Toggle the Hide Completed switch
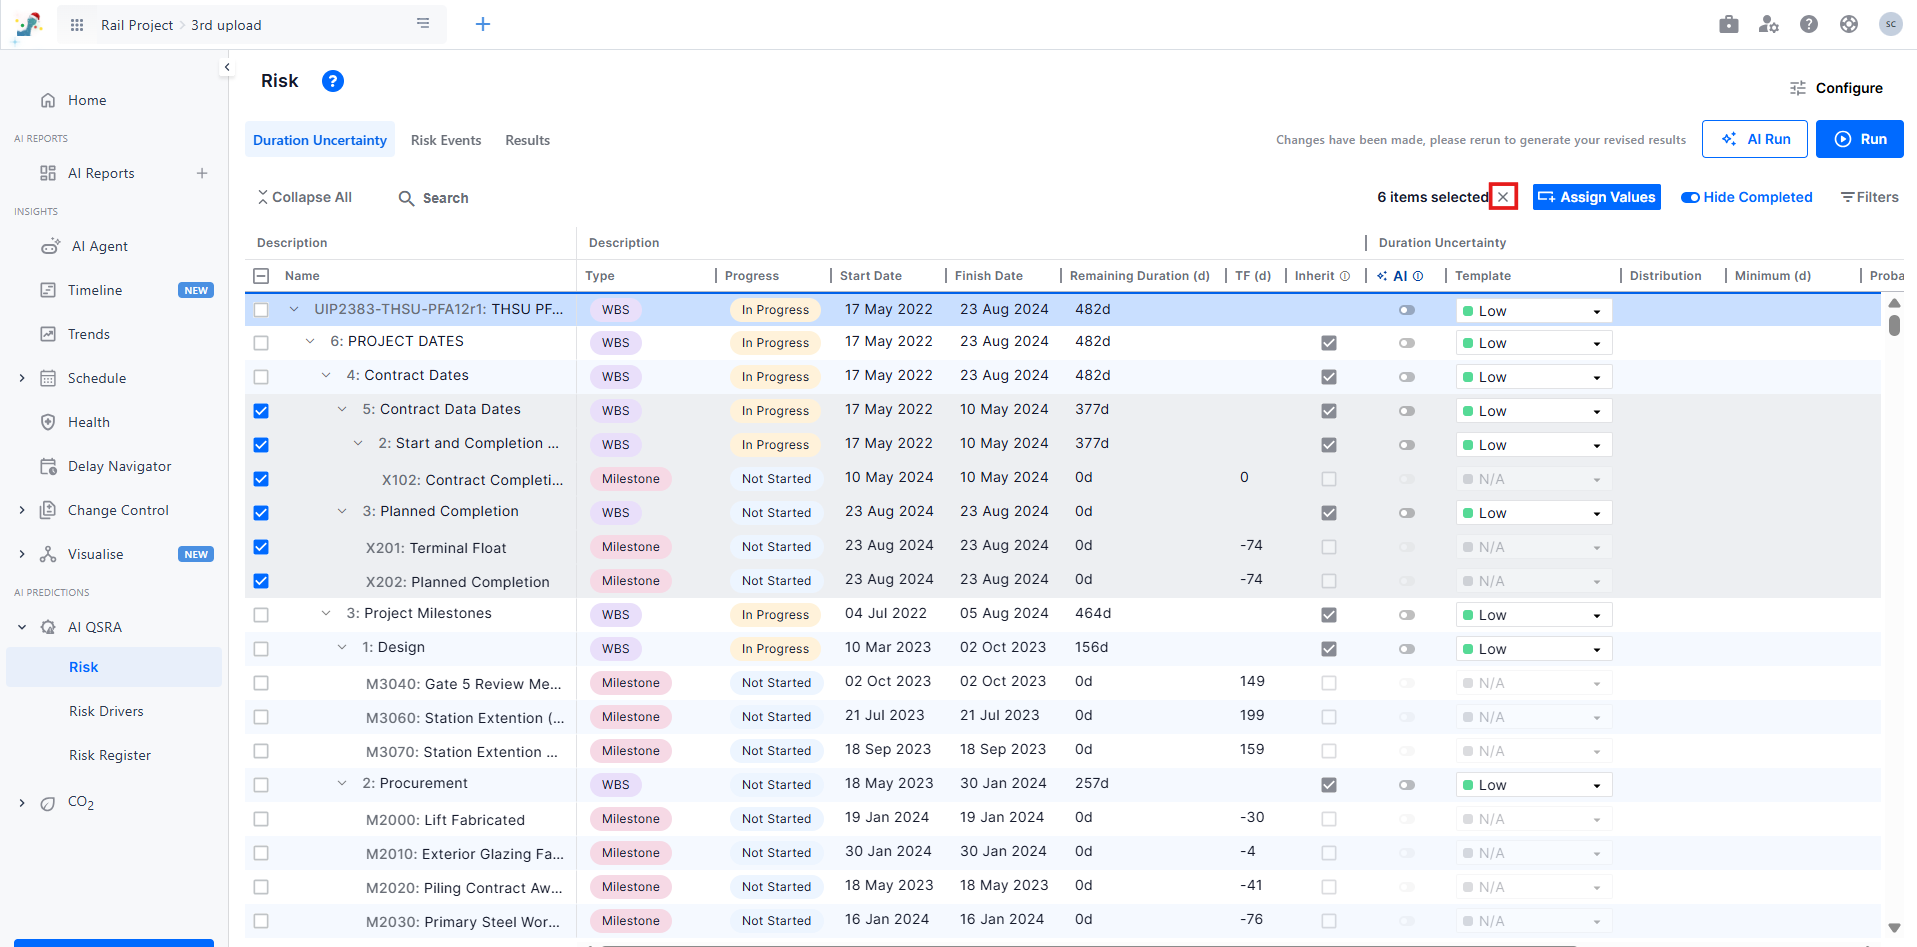This screenshot has width=1917, height=947. (x=1691, y=197)
